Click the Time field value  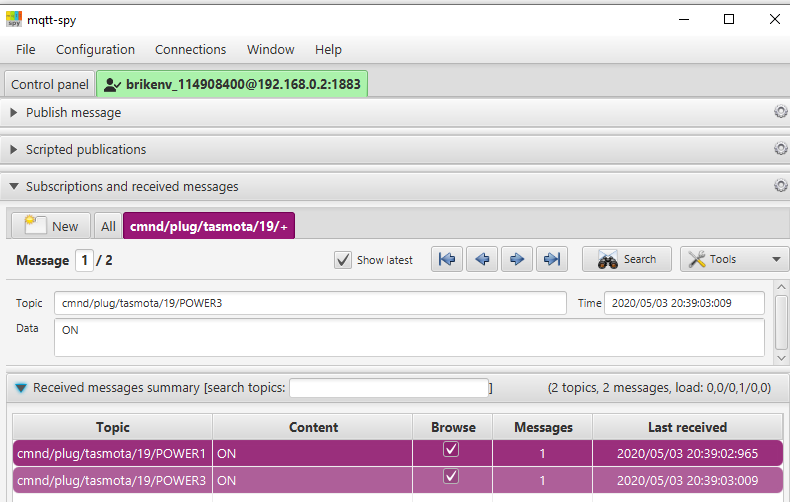(684, 303)
